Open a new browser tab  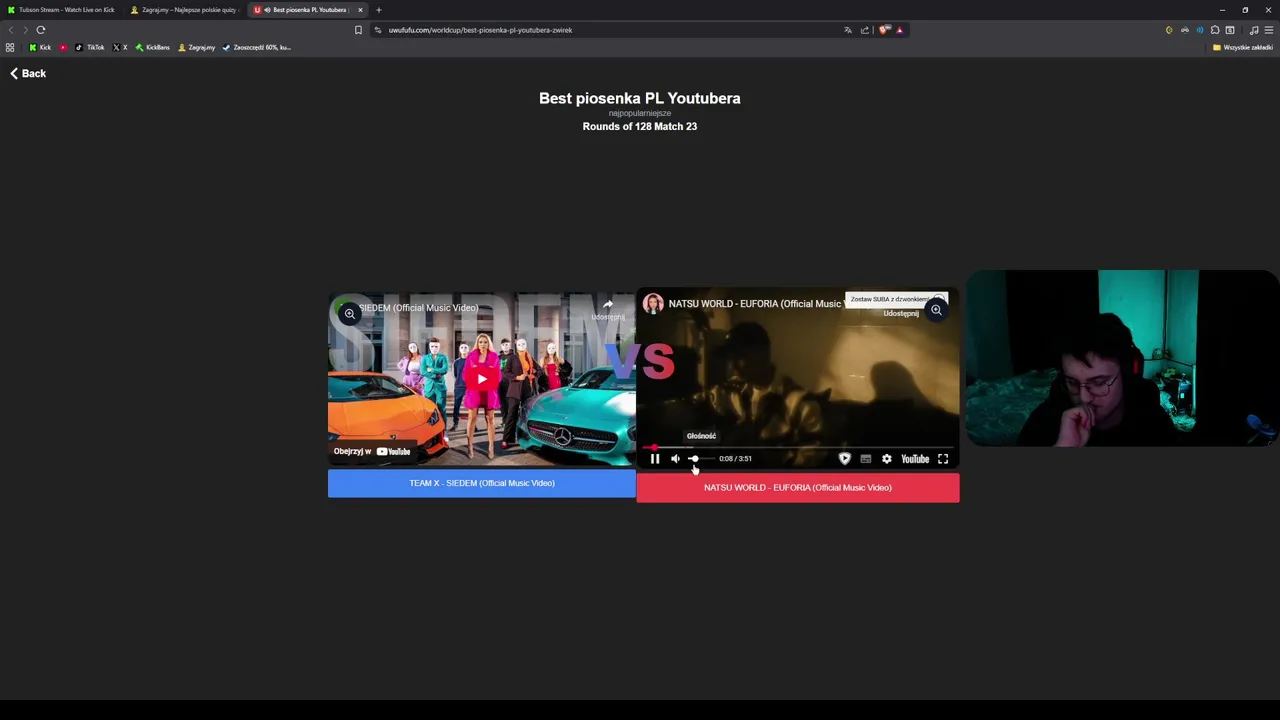click(378, 10)
